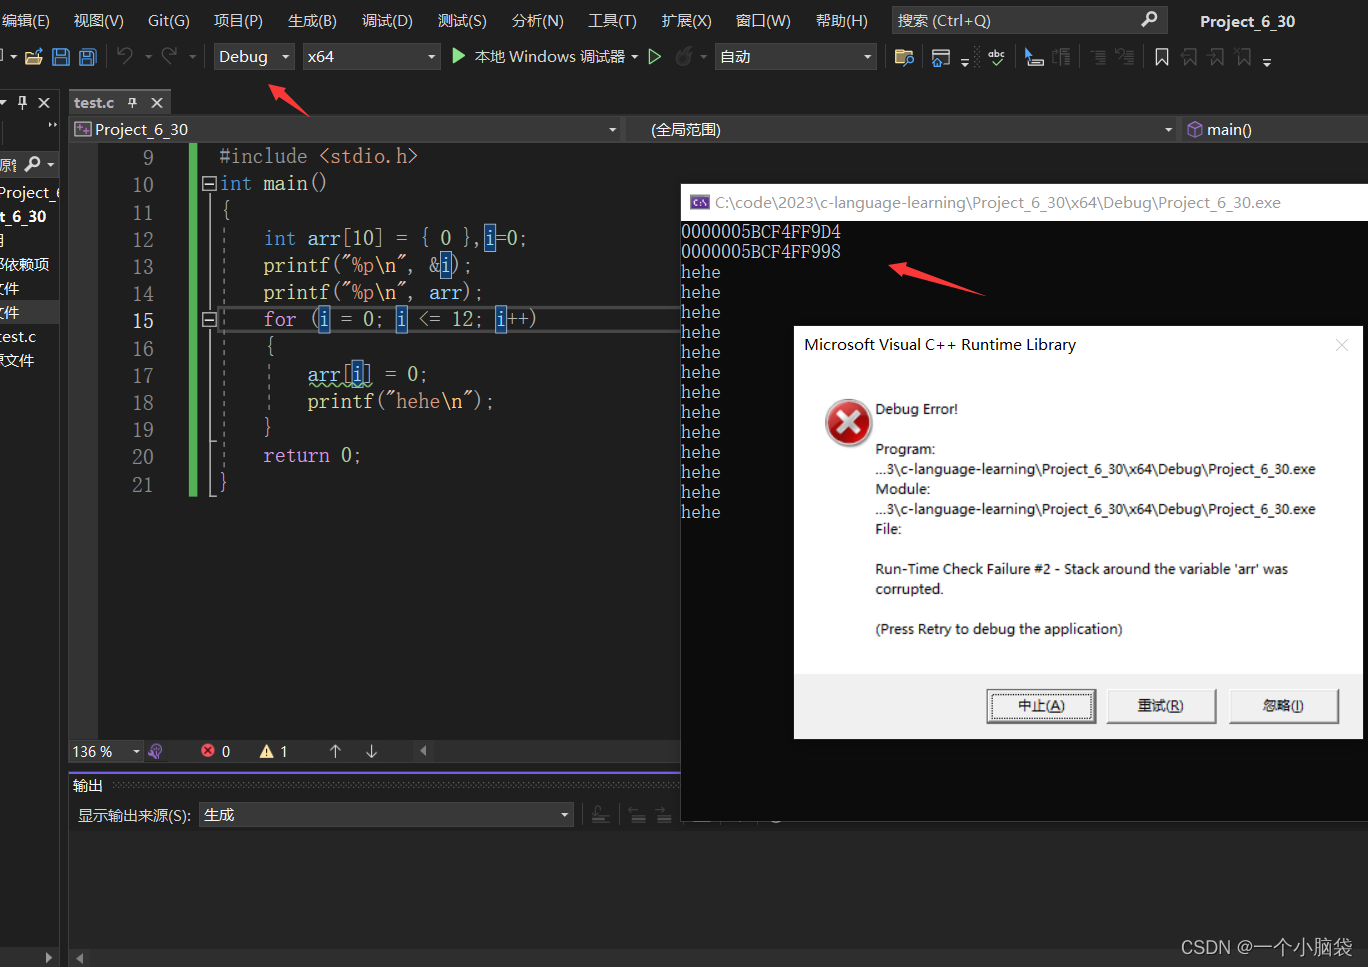Expand the 本地 Windows 调试器 dropdown arrow

(635, 57)
